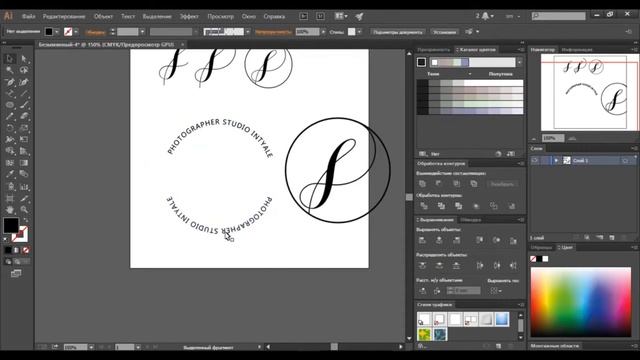Screen dimensions: 640x360
Task: Select the Gradient tool
Action: tap(24, 163)
